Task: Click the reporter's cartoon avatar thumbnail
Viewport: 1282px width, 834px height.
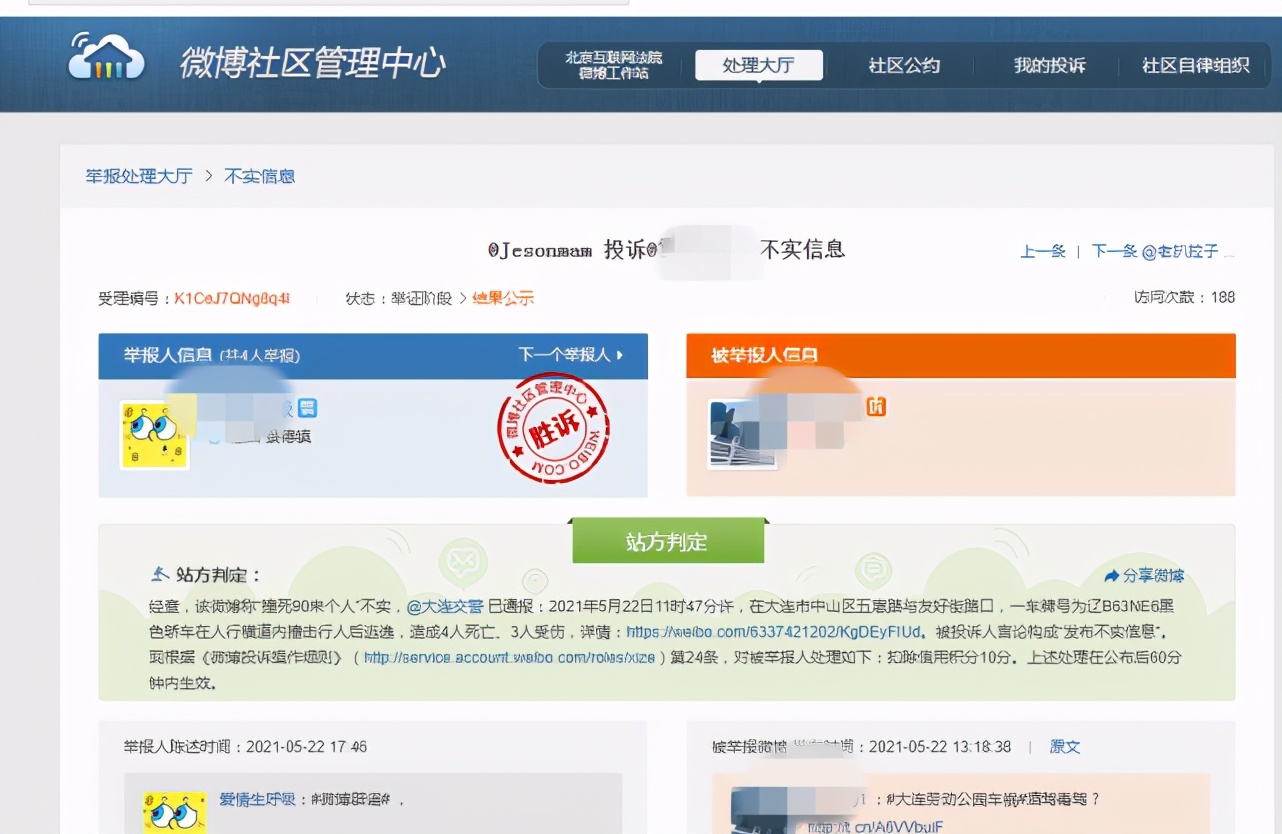Action: 155,435
